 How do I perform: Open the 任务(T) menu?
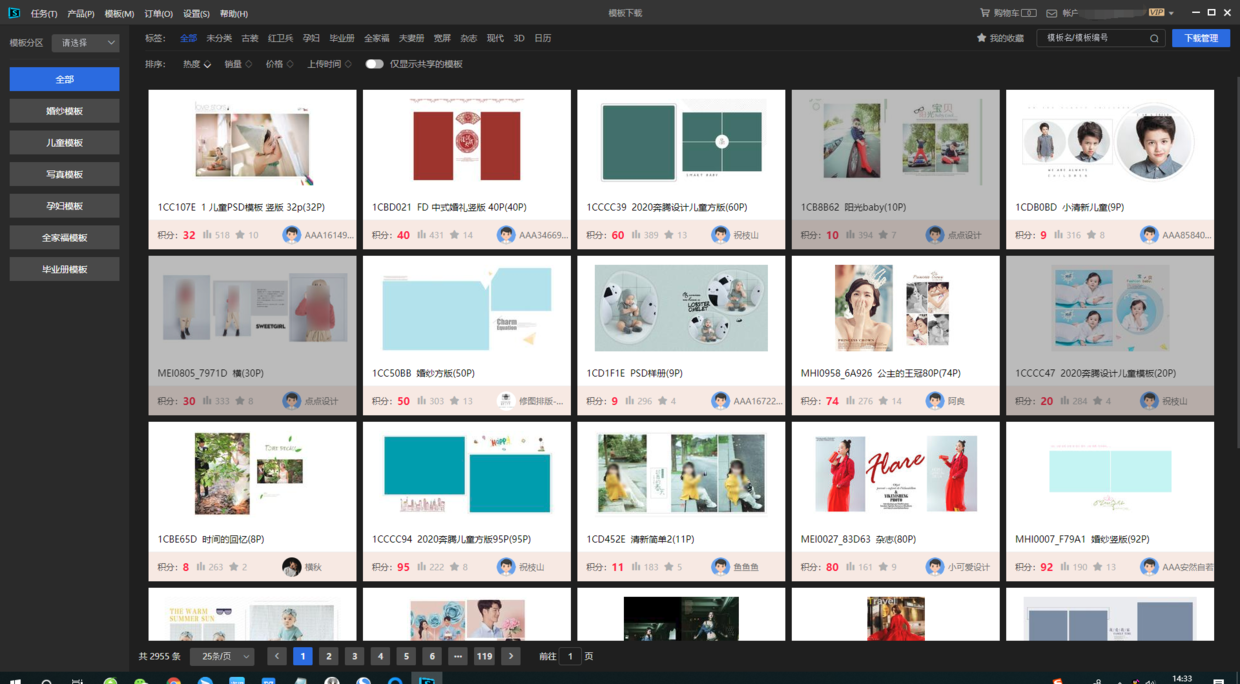(x=43, y=14)
